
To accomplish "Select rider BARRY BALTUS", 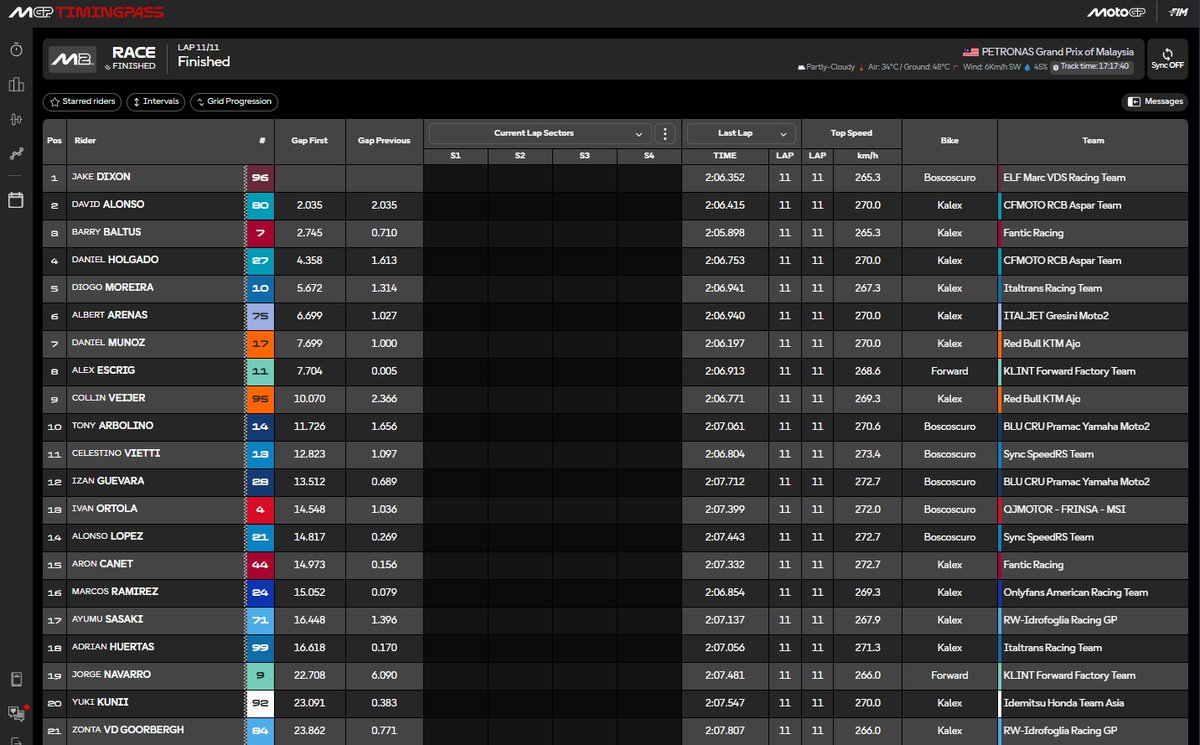I will pyautogui.click(x=106, y=232).
